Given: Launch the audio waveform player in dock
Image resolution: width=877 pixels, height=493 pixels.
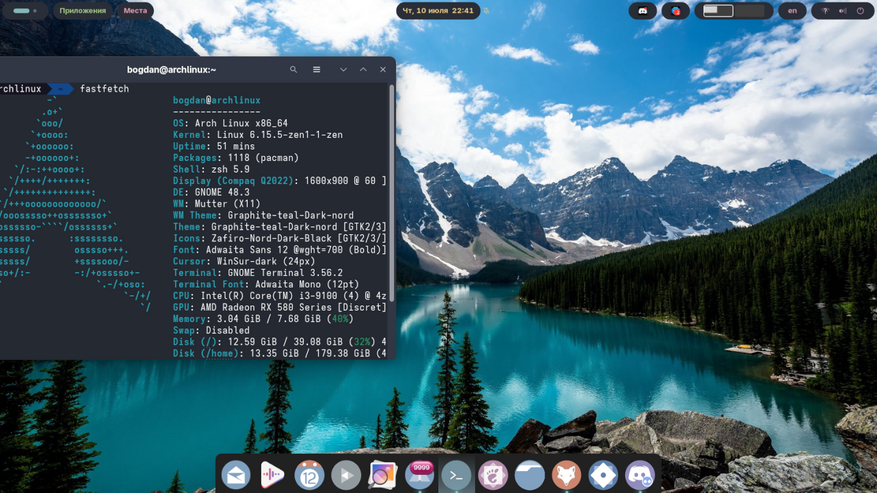Looking at the screenshot, I should 272,475.
